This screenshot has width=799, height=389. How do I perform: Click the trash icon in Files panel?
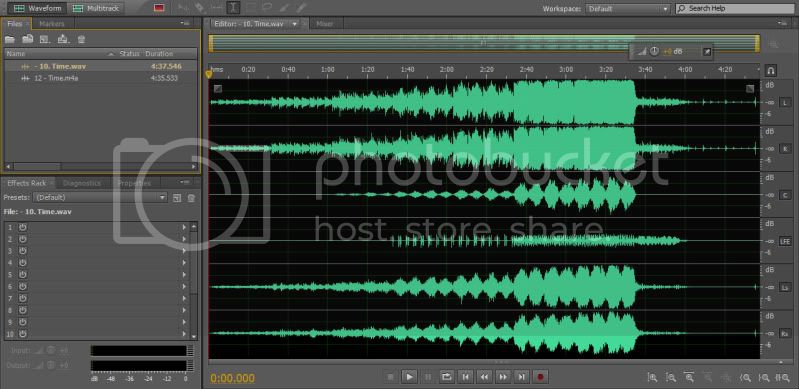81,39
